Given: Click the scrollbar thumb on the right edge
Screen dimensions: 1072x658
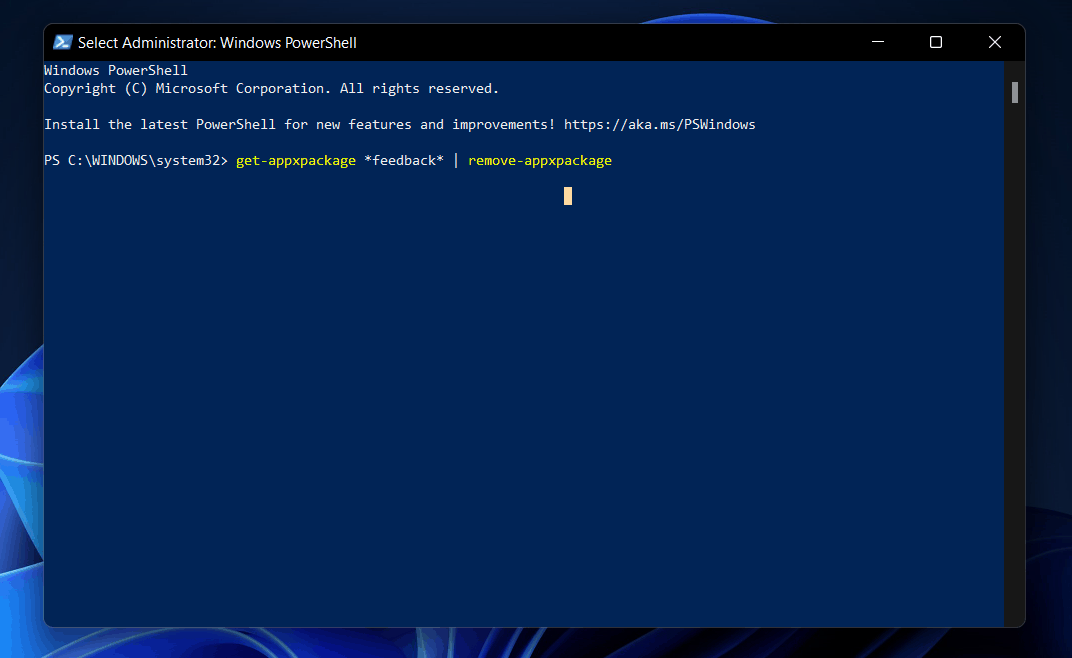Looking at the screenshot, I should pyautogui.click(x=1014, y=92).
